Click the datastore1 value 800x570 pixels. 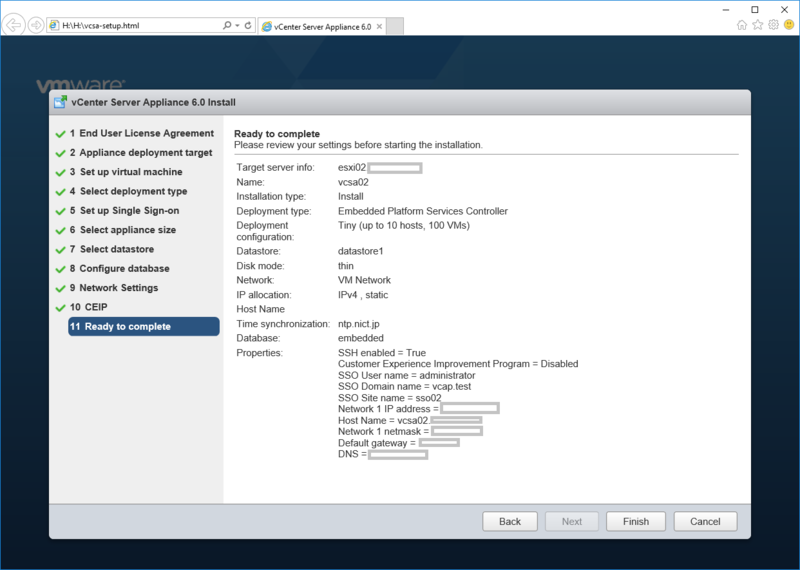click(360, 251)
